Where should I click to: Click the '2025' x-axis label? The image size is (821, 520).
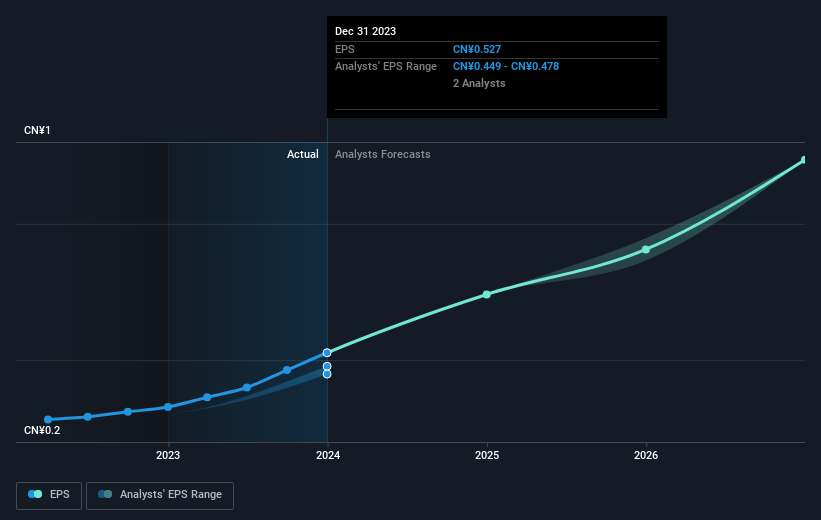point(487,455)
